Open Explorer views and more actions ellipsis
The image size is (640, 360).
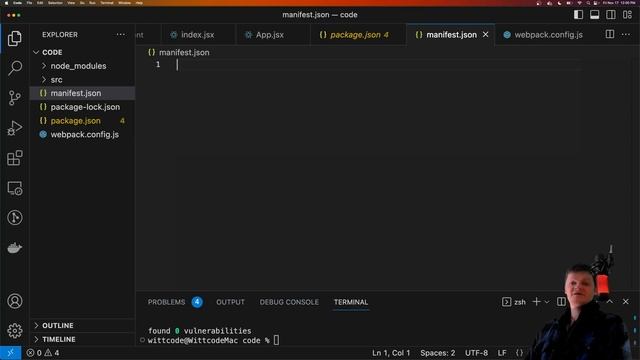(121, 35)
